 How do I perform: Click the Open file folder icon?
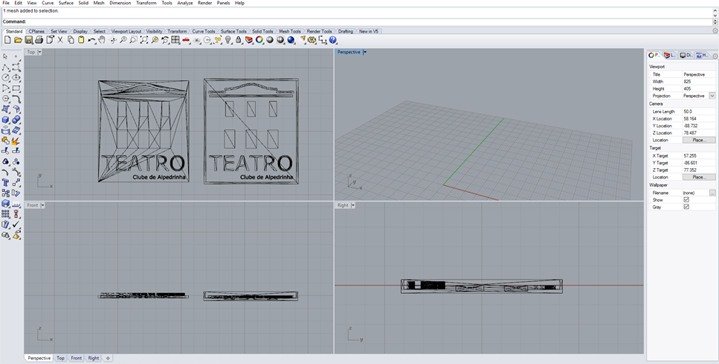click(18, 40)
